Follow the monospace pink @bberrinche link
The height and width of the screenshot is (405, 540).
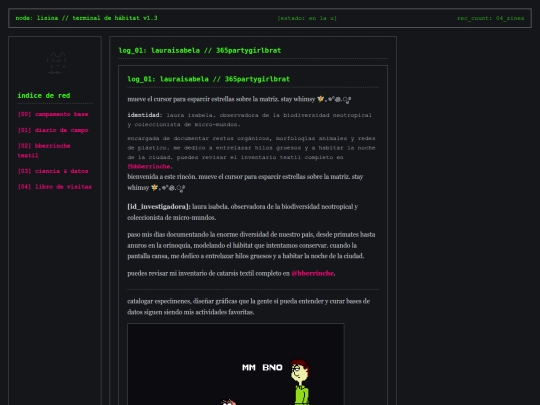click(149, 166)
